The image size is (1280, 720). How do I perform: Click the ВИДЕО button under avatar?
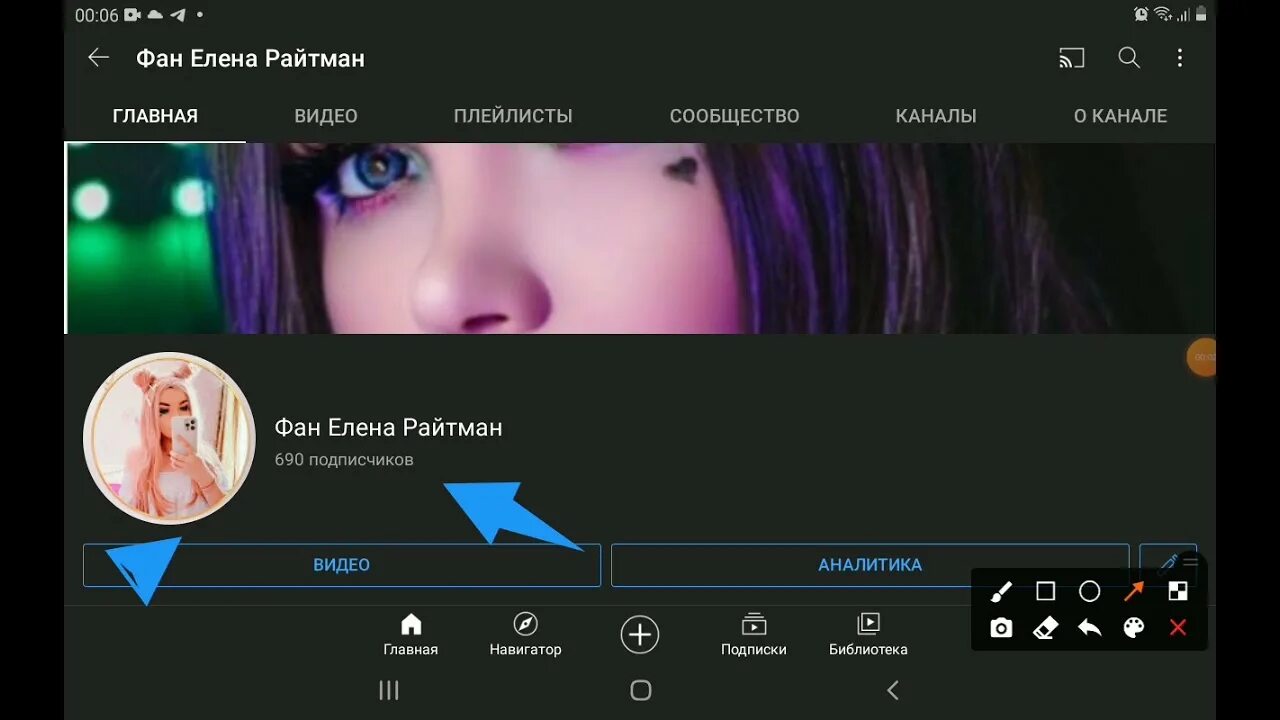342,565
